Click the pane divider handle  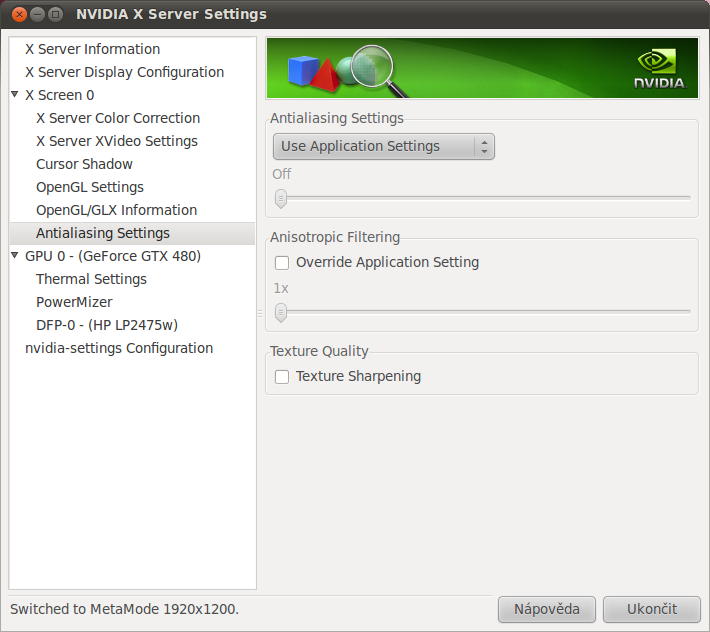click(x=260, y=313)
